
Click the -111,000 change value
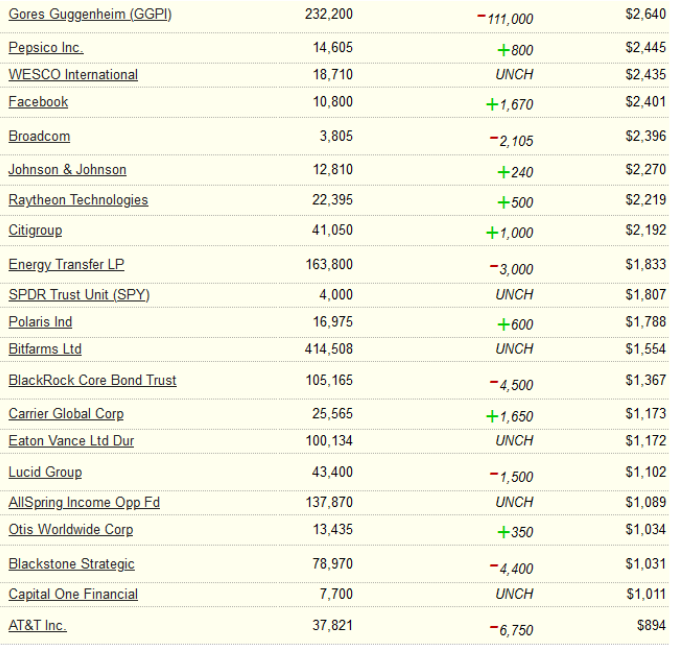click(x=505, y=19)
